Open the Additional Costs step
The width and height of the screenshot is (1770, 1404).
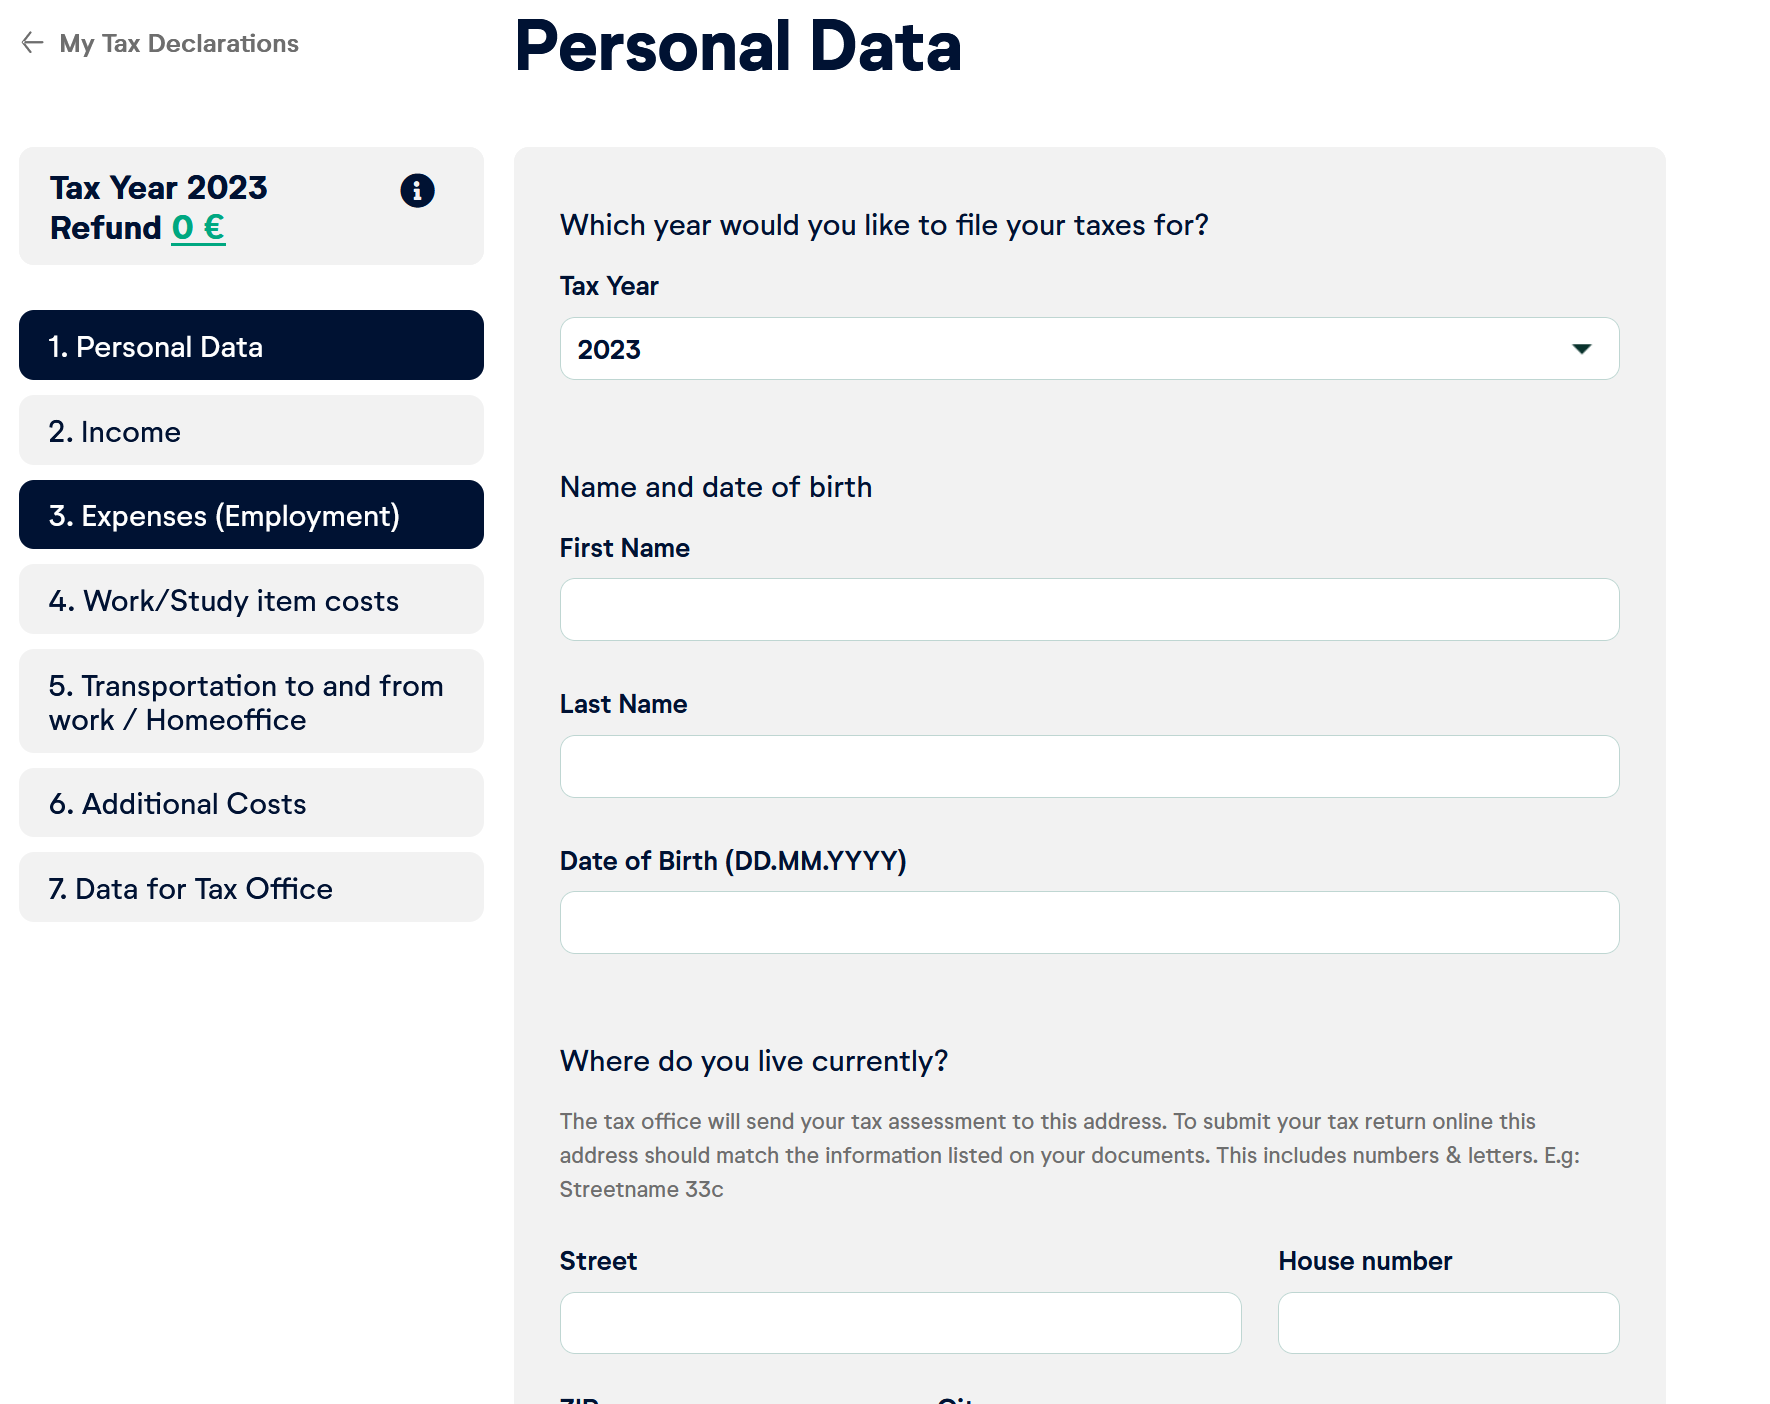point(250,802)
